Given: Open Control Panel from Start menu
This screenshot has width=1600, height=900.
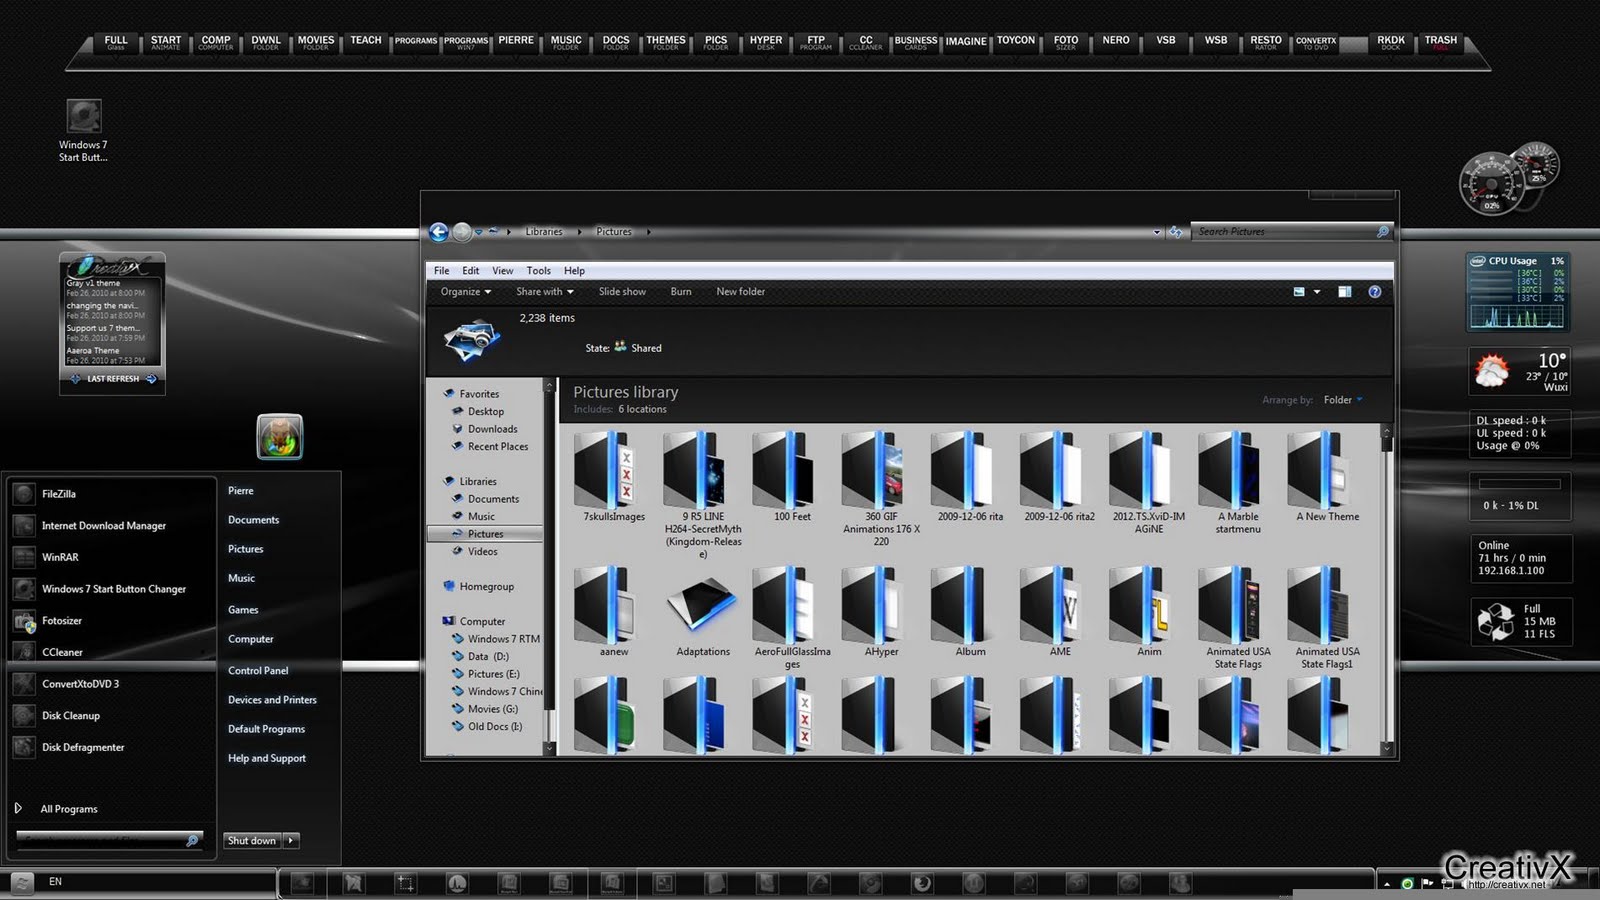Looking at the screenshot, I should (x=258, y=671).
